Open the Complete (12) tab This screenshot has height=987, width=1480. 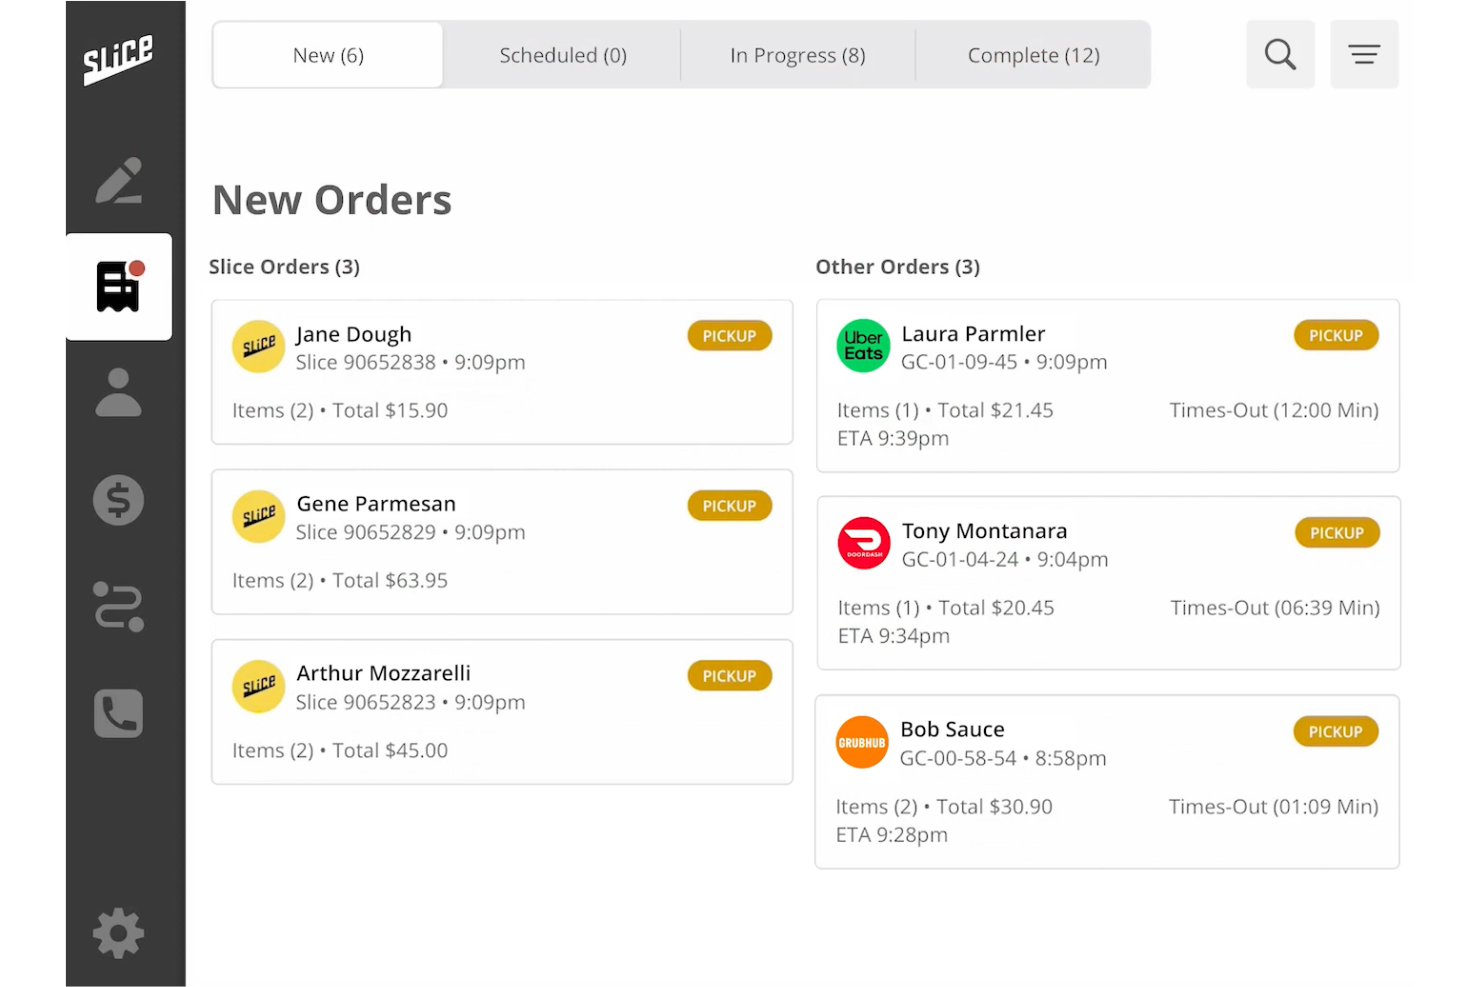click(1033, 55)
